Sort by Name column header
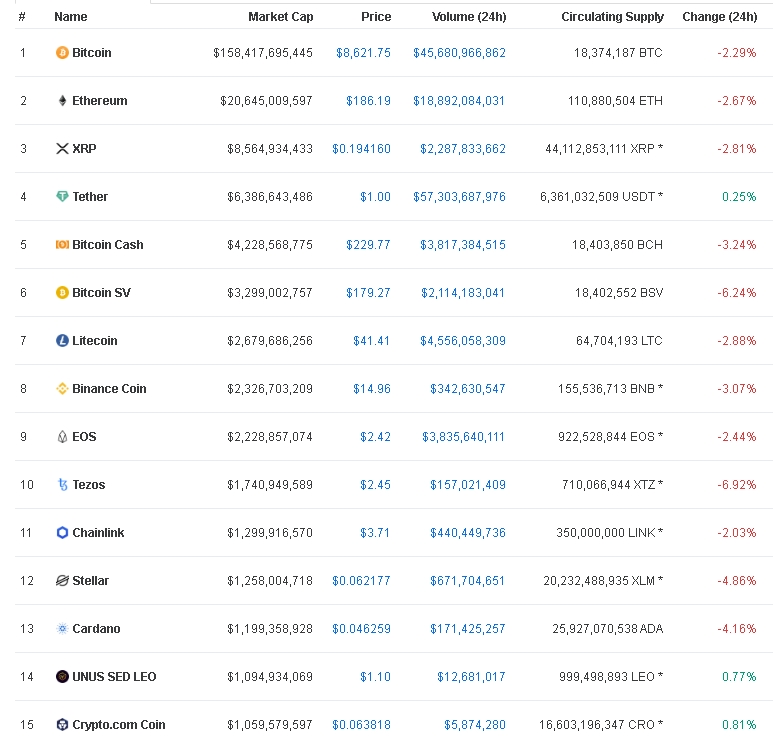This screenshot has height=743, width=773. [x=70, y=17]
